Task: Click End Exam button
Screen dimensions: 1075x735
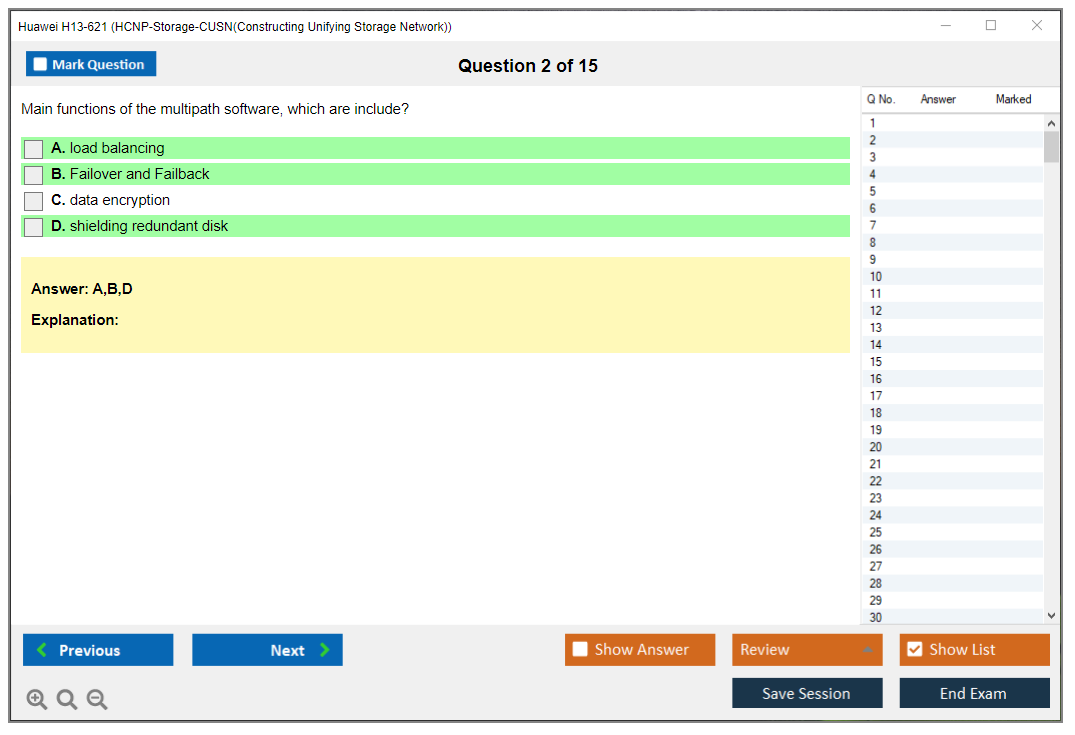Action: point(974,693)
